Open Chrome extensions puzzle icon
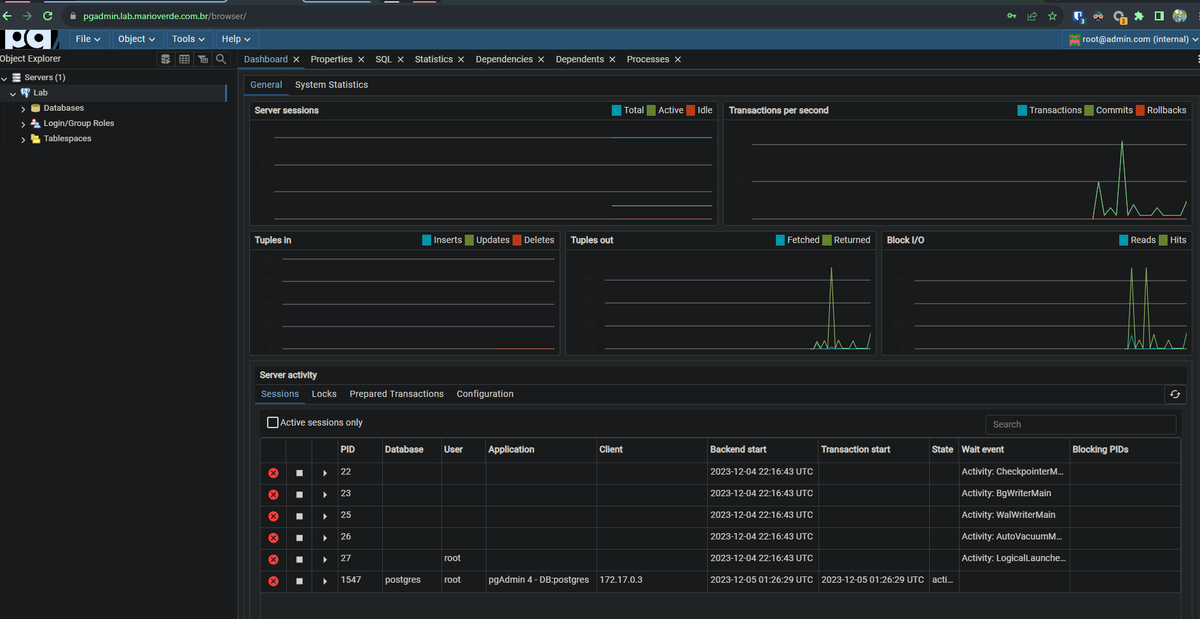The width and height of the screenshot is (1200, 619). (1139, 16)
